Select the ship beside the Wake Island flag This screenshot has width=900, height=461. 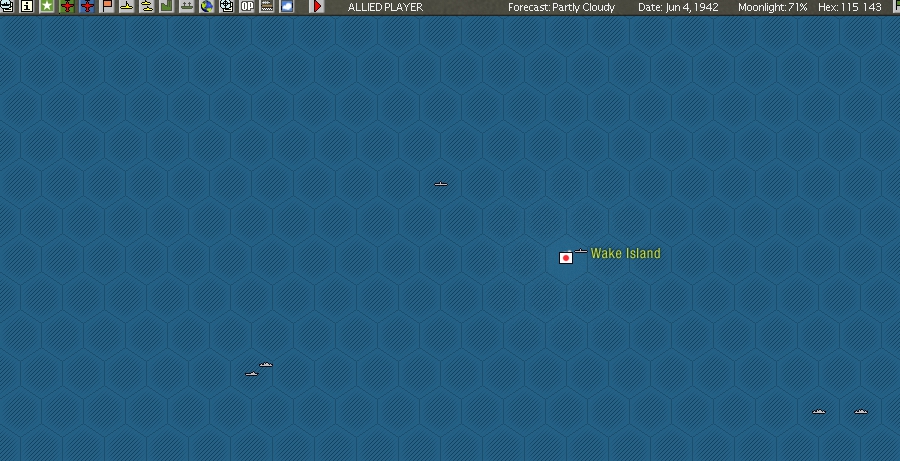coord(581,251)
